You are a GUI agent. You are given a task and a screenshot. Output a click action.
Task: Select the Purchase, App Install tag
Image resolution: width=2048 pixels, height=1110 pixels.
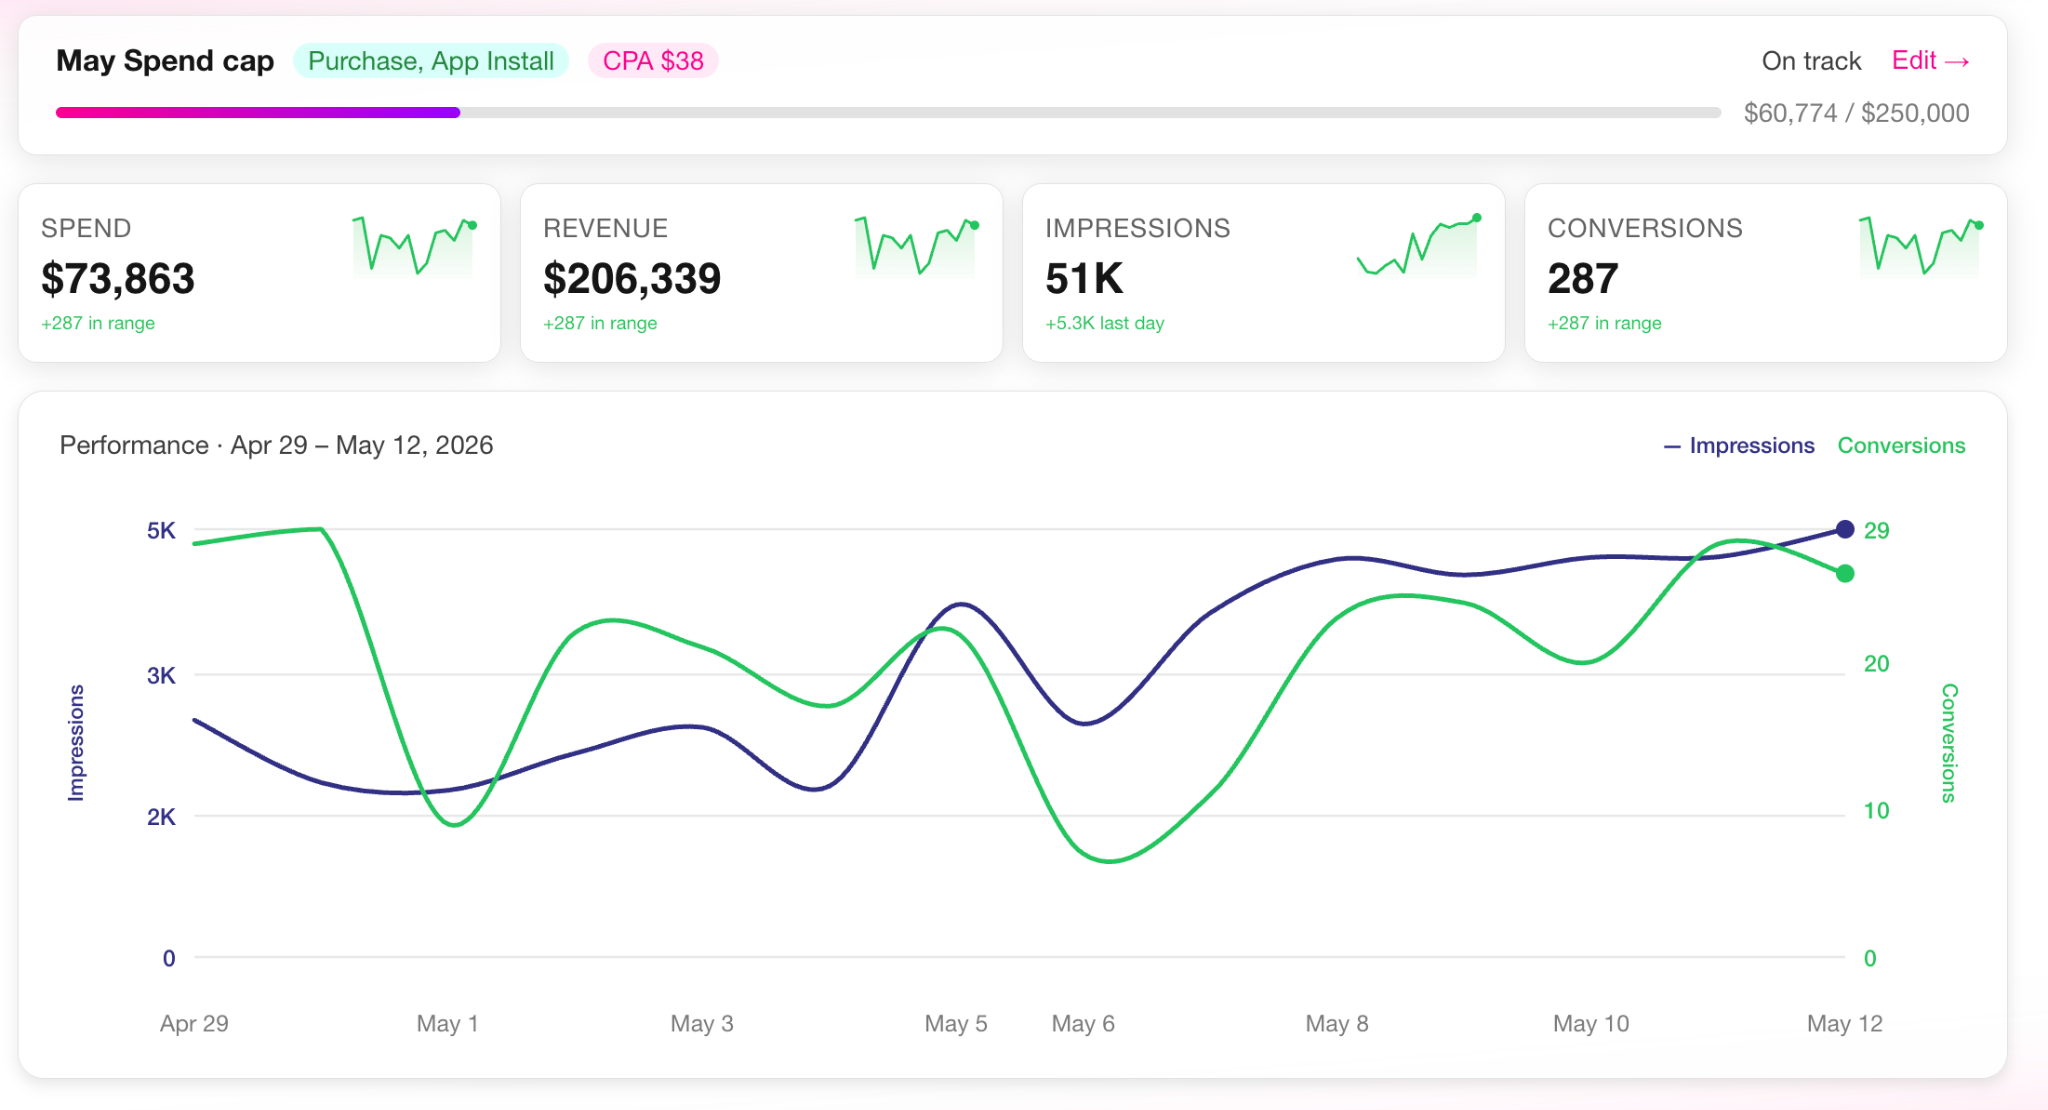pos(431,61)
